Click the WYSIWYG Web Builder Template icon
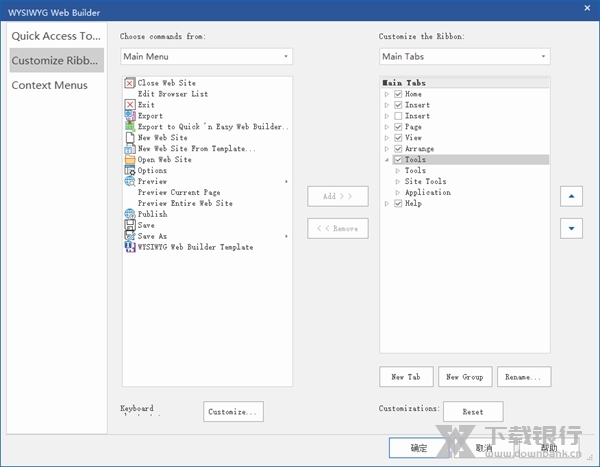This screenshot has height=467, width=600. click(130, 247)
